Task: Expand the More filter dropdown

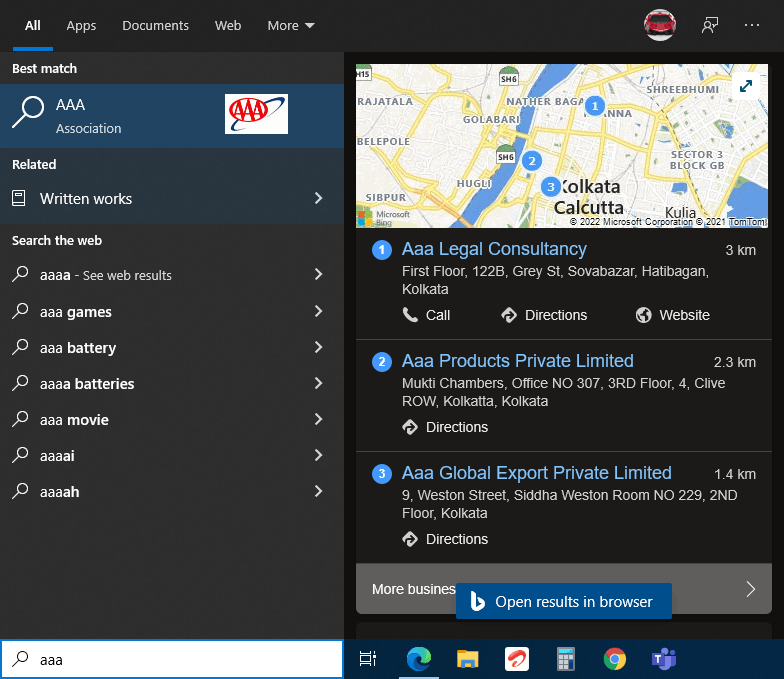Action: (x=290, y=25)
